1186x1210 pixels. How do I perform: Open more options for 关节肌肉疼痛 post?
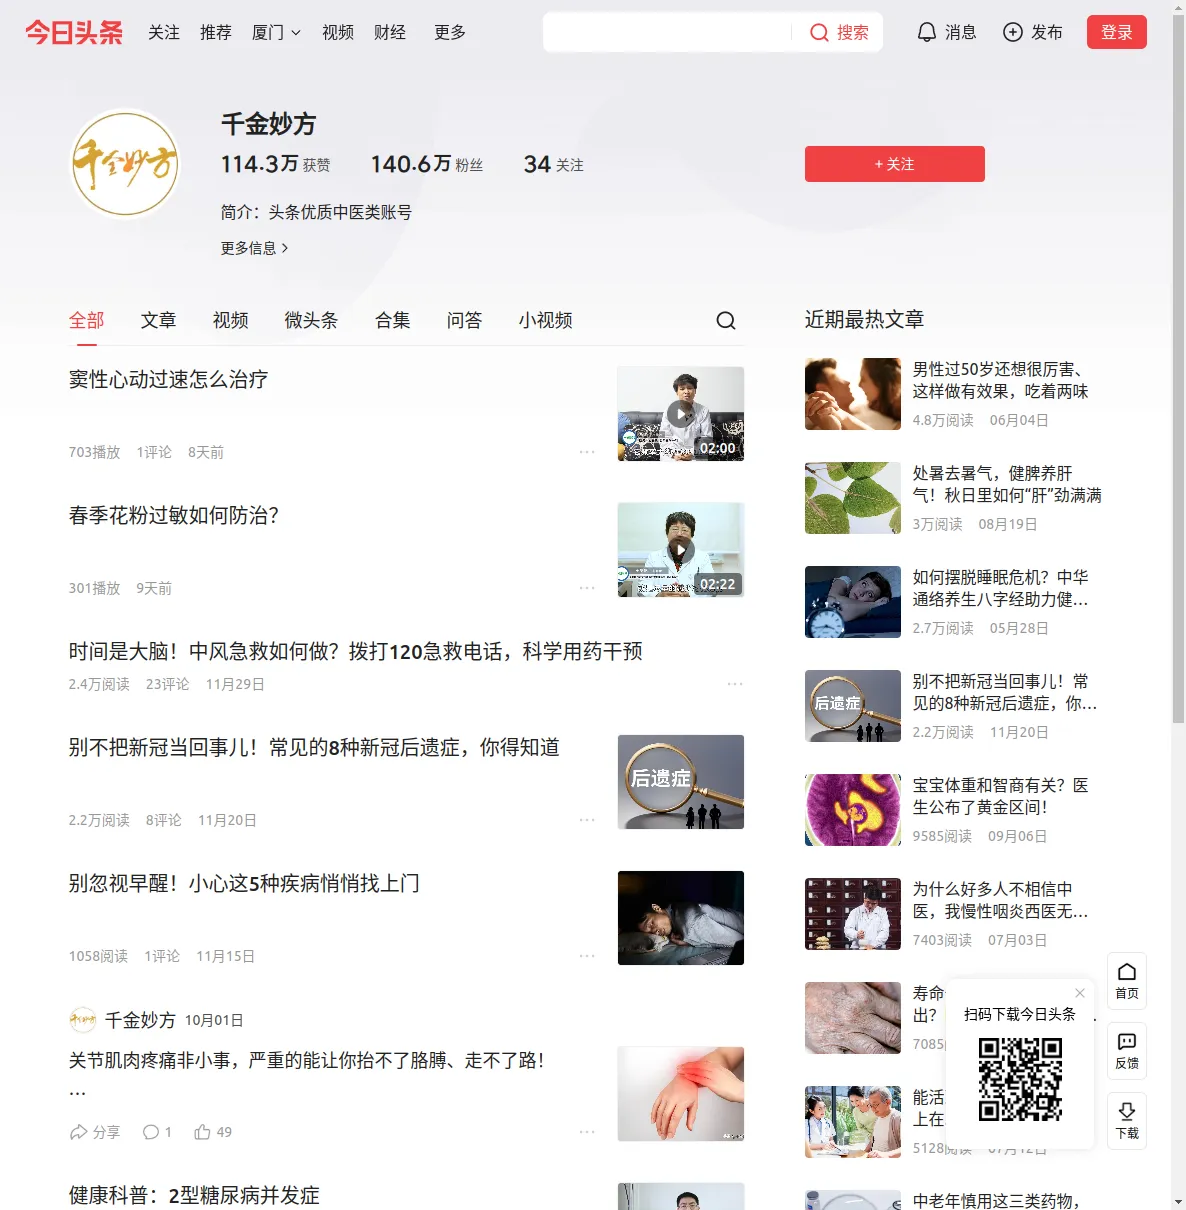point(587,1132)
